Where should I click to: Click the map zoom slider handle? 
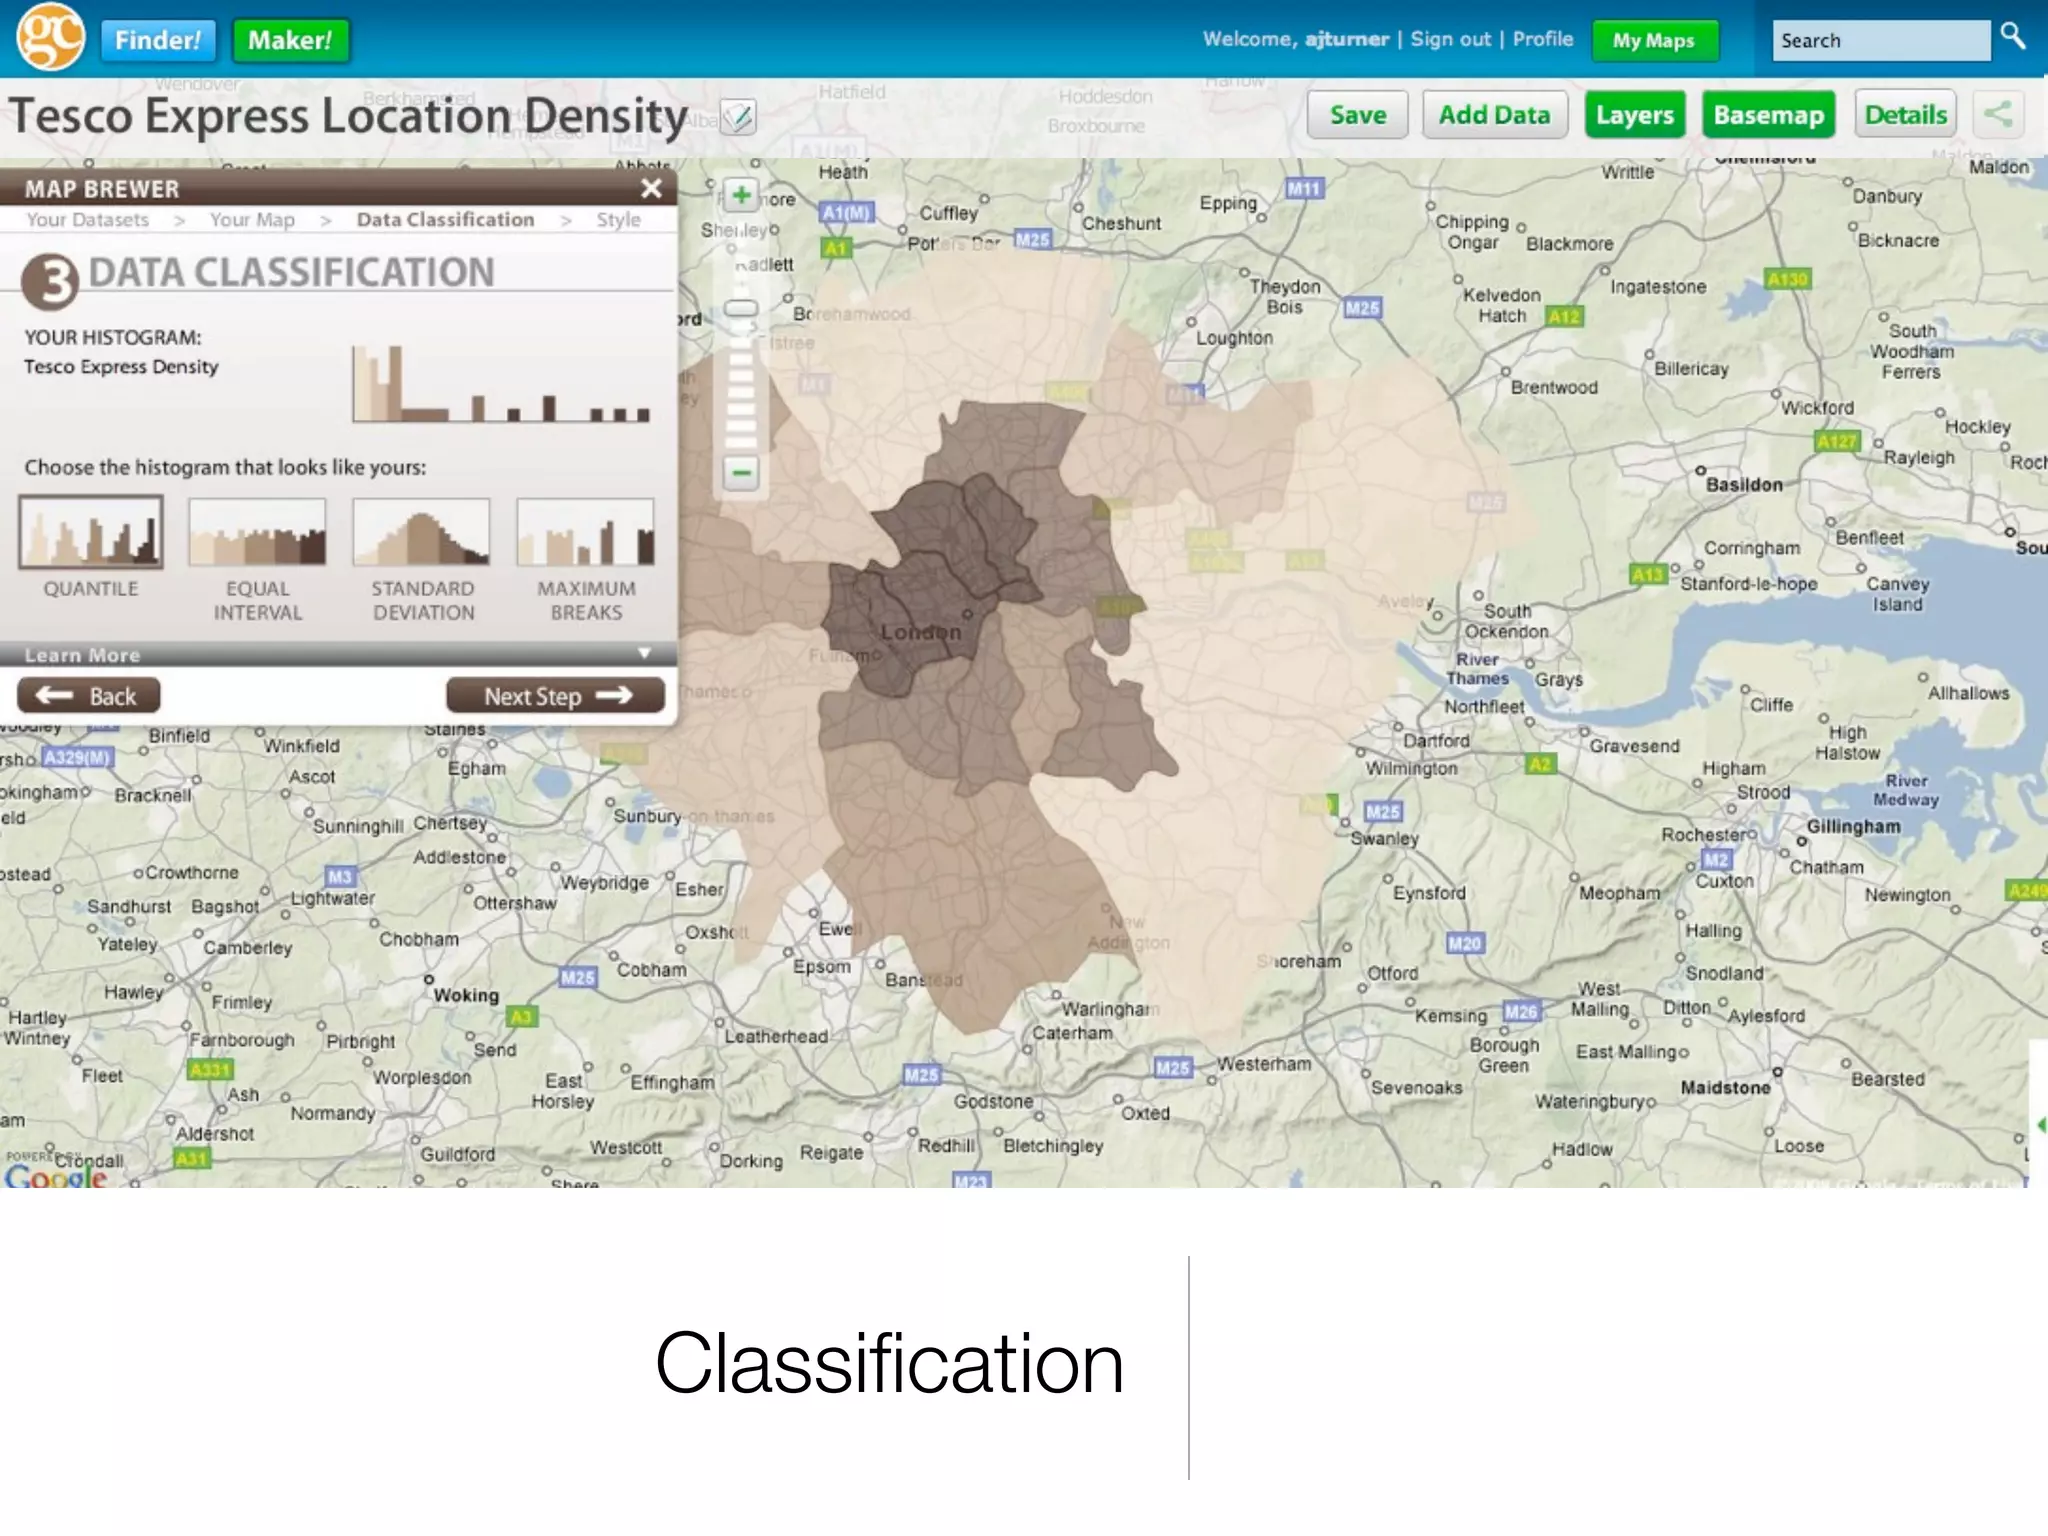point(741,308)
